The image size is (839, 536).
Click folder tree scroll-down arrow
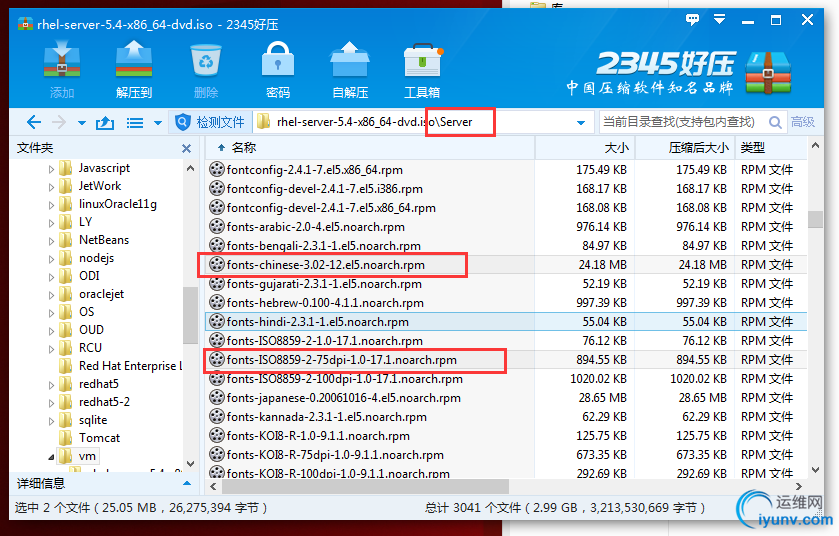point(190,463)
